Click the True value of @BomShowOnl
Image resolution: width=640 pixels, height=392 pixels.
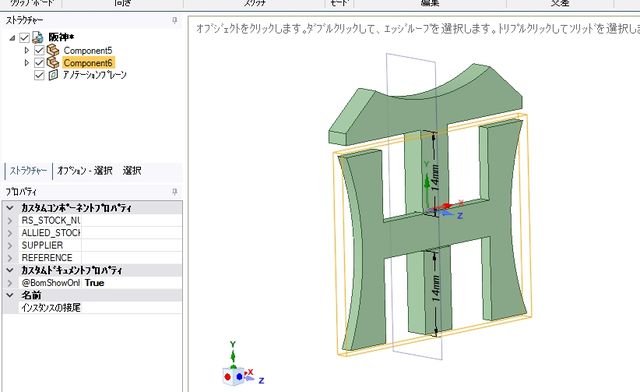click(x=95, y=283)
